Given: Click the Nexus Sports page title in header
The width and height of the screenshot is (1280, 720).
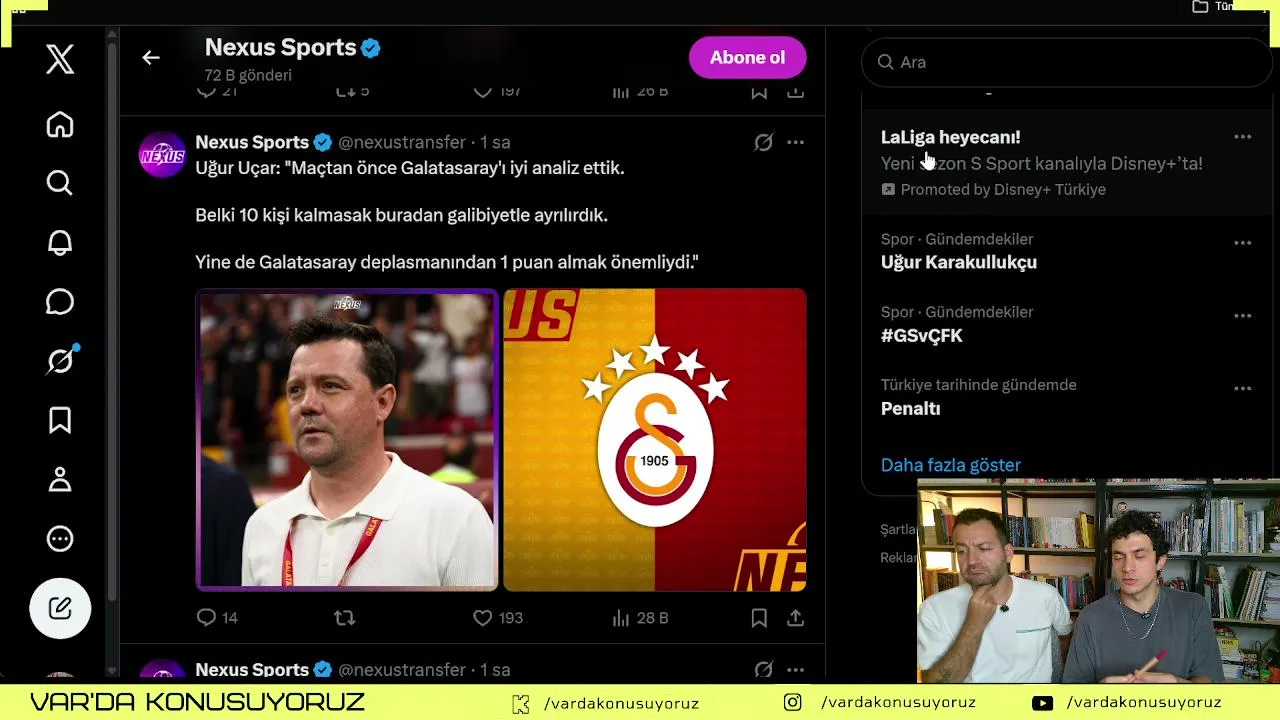Looking at the screenshot, I should click(280, 47).
